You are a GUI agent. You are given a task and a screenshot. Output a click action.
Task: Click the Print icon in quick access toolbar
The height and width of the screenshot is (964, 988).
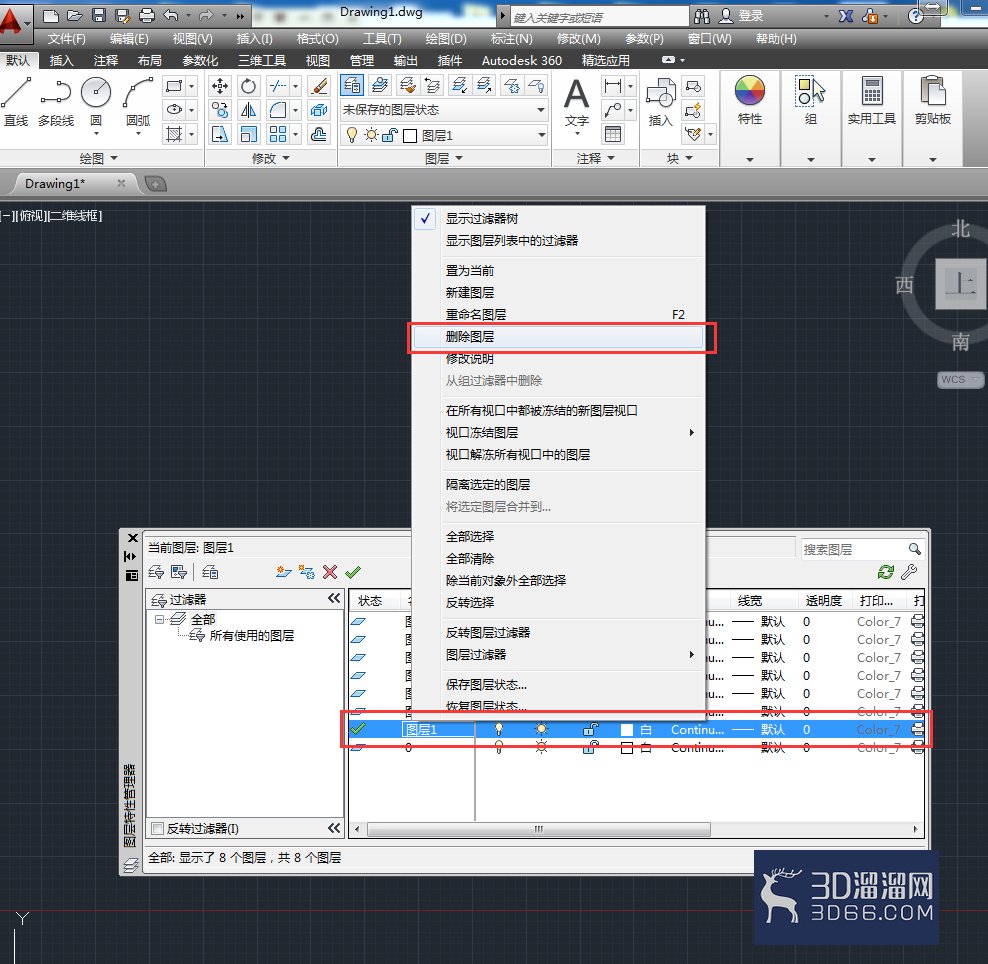click(x=147, y=16)
